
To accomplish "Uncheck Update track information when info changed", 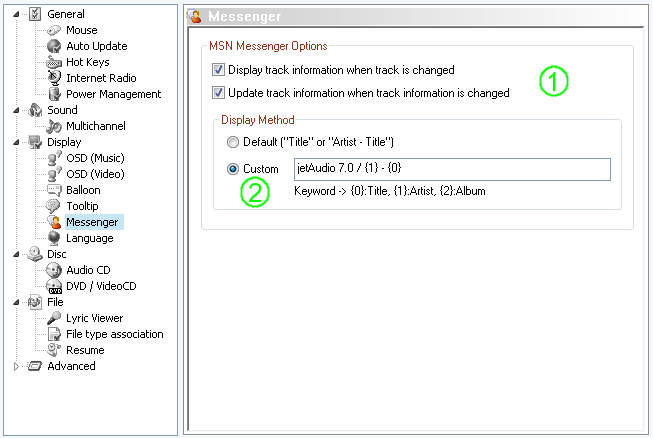I will (218, 92).
